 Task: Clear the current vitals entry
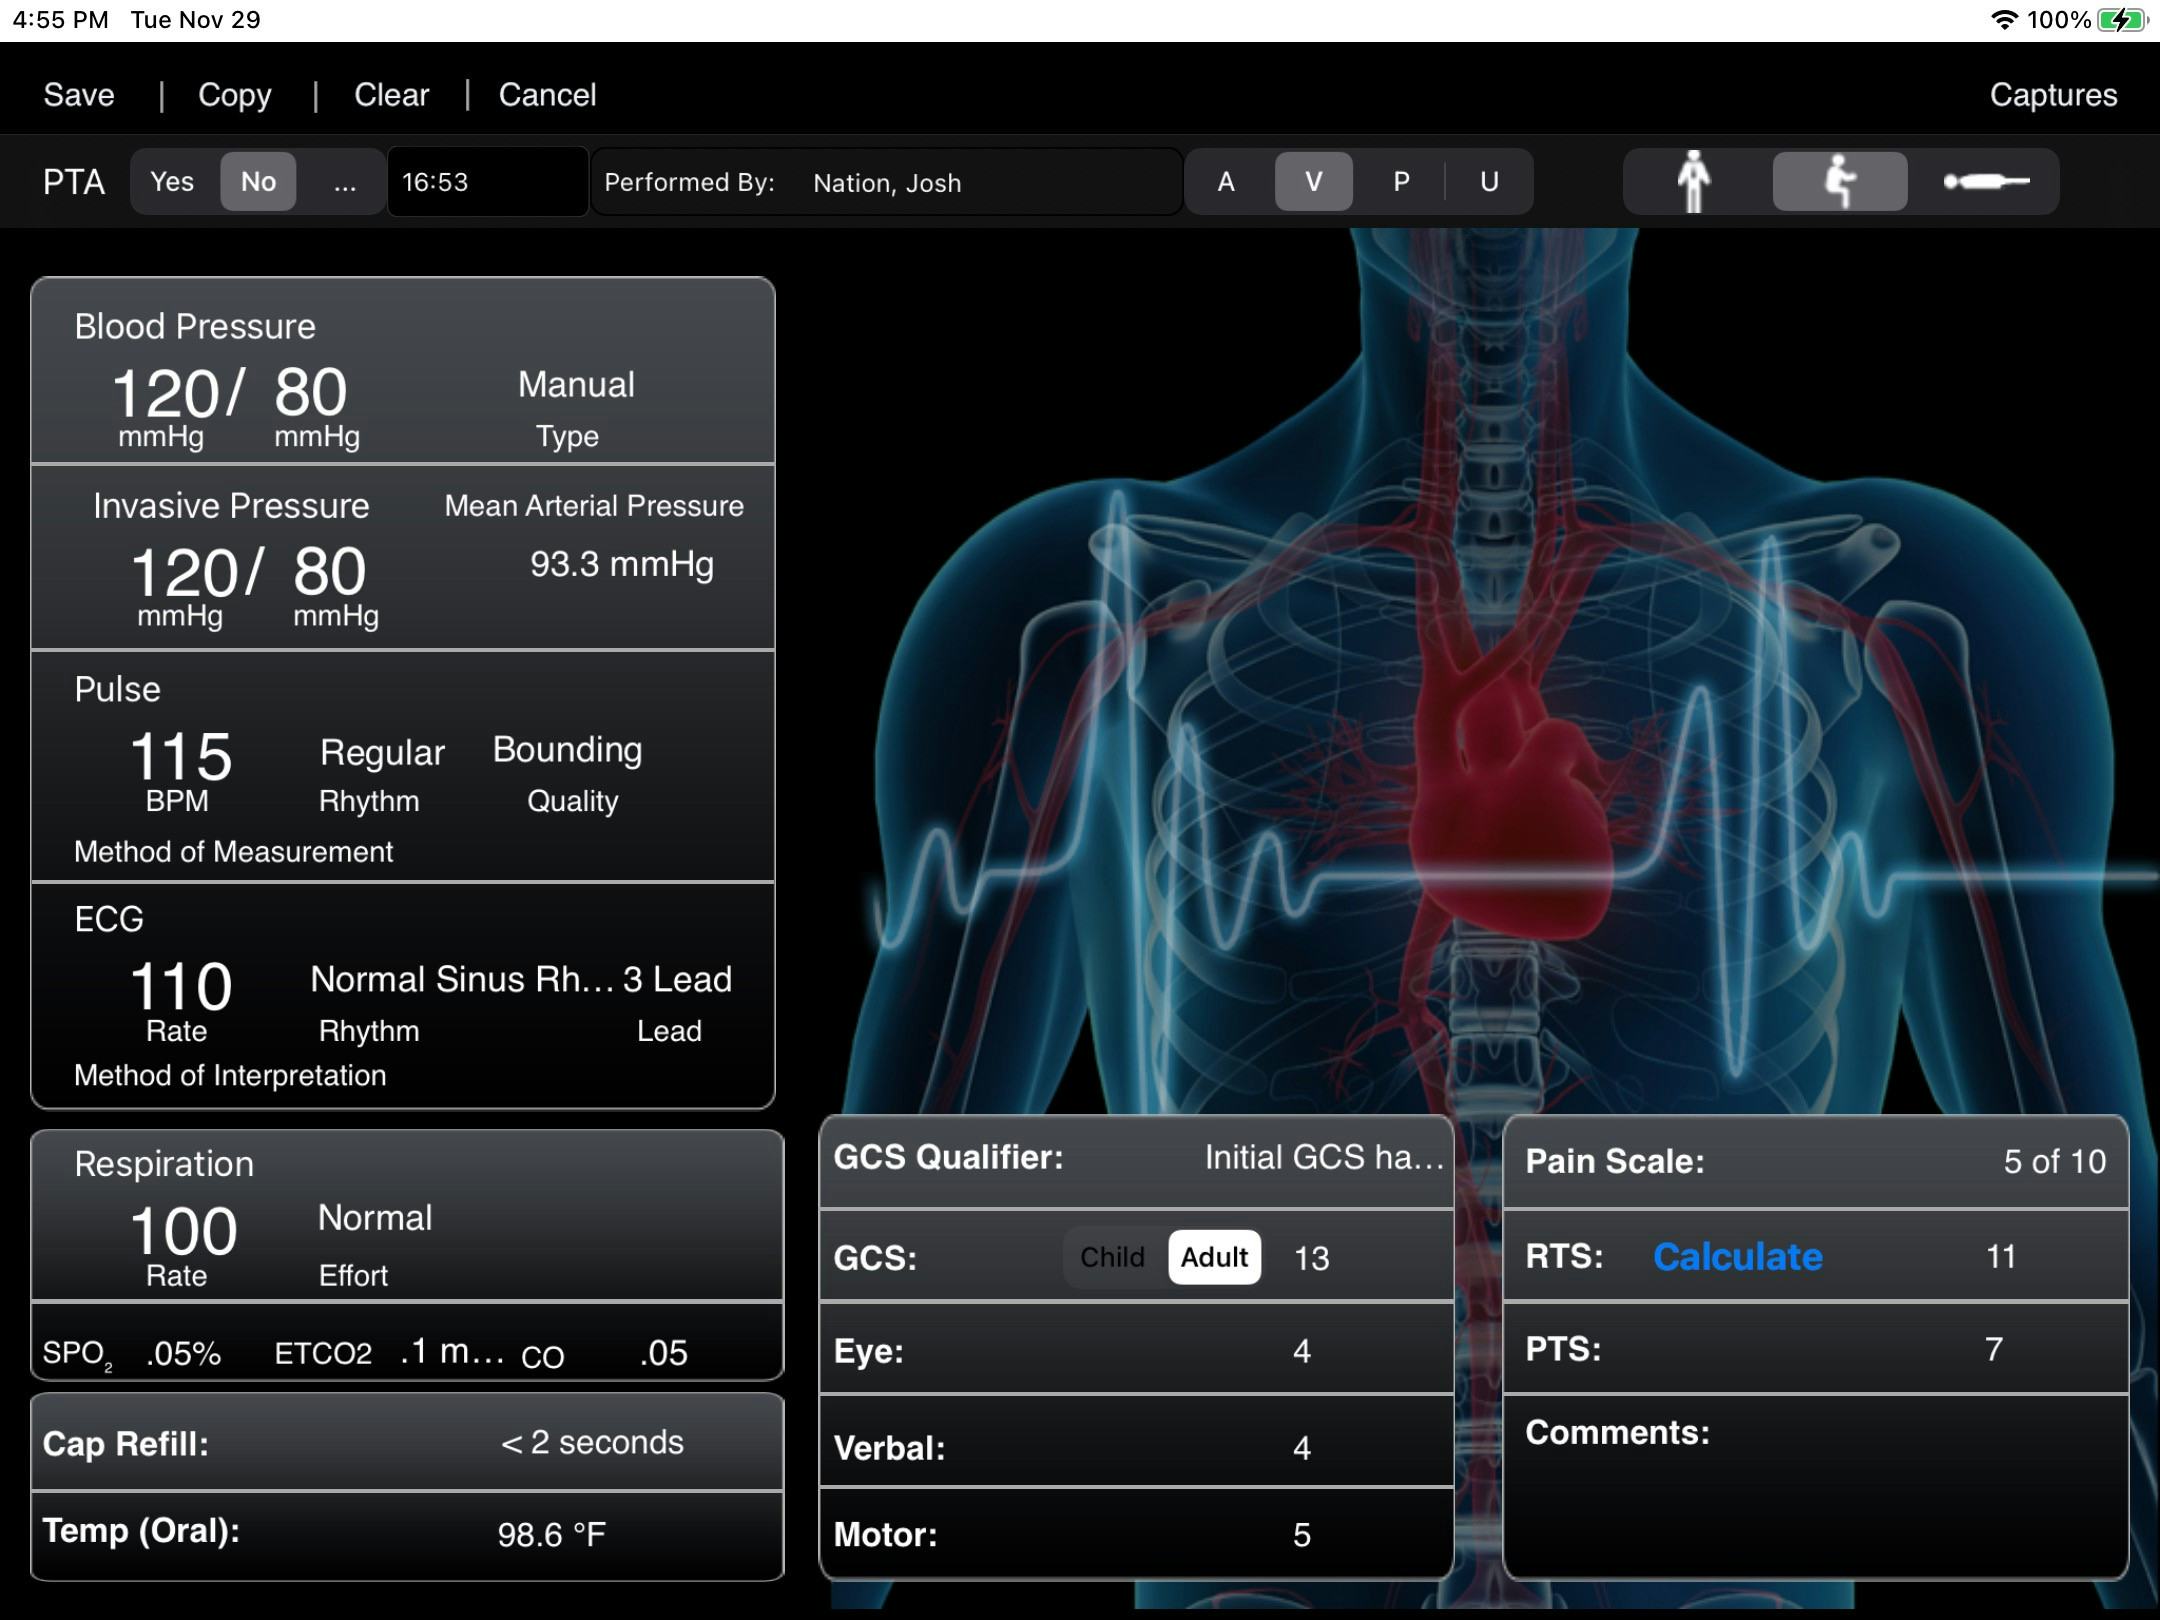[x=391, y=93]
